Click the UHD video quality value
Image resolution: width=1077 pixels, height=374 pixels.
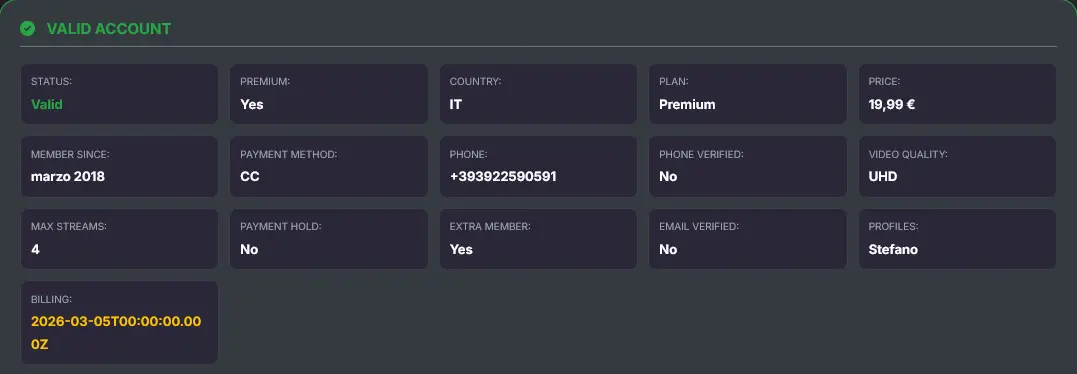click(883, 176)
